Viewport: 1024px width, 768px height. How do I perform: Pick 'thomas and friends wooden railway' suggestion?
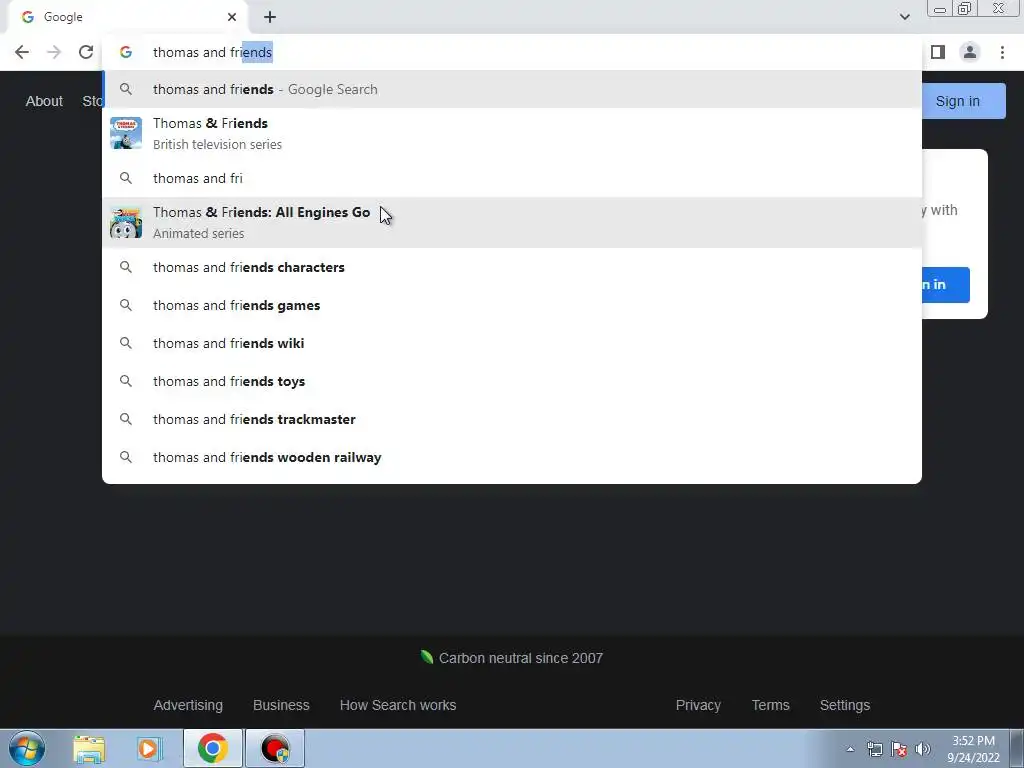[512, 457]
